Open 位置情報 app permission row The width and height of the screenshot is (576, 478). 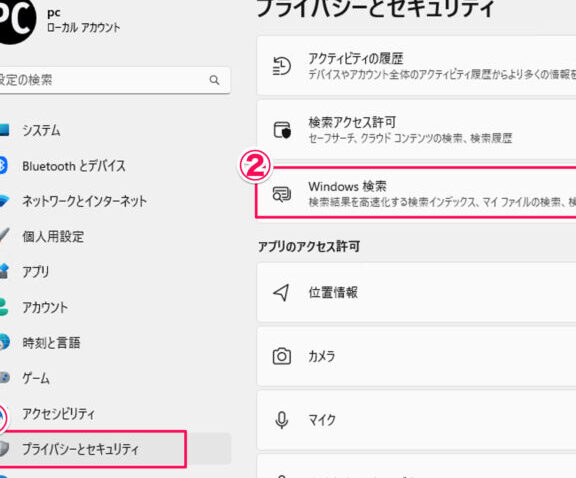417,292
